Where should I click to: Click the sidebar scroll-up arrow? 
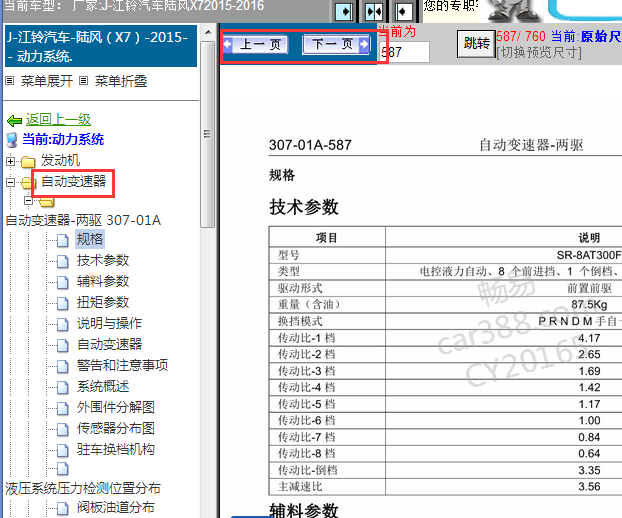click(x=207, y=33)
